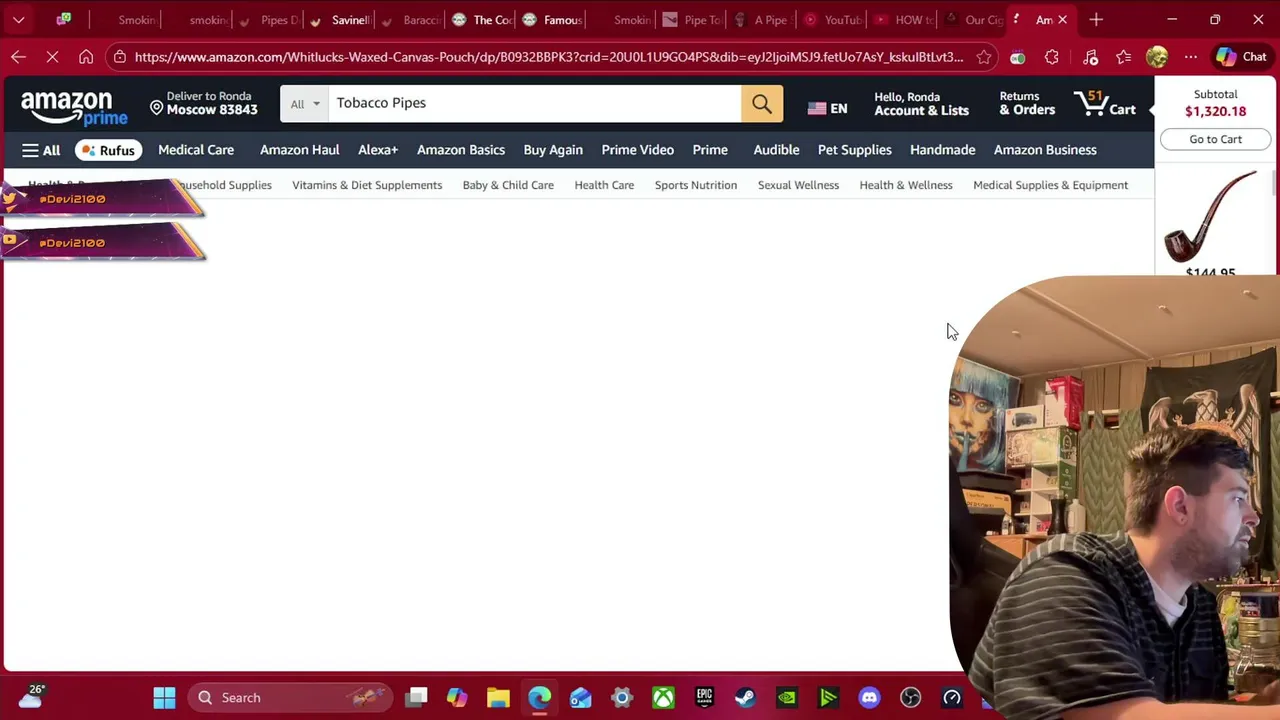Close the active Amazon tab
The height and width of the screenshot is (720, 1280).
[x=1062, y=20]
